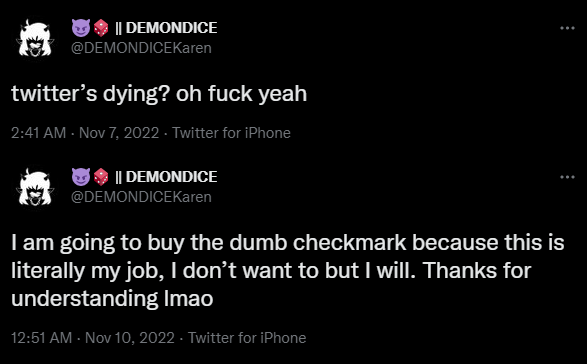
Task: Click Twitter for iPhone on second tweet
Action: pos(247,338)
